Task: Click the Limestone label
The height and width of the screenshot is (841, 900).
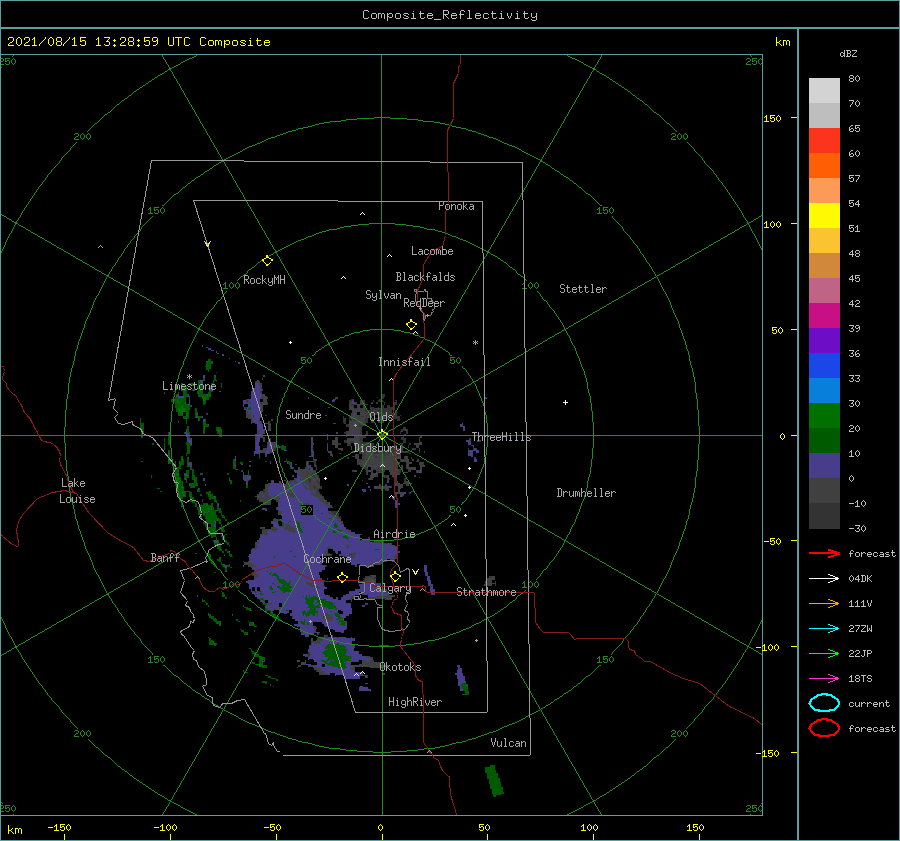Action: coord(189,386)
